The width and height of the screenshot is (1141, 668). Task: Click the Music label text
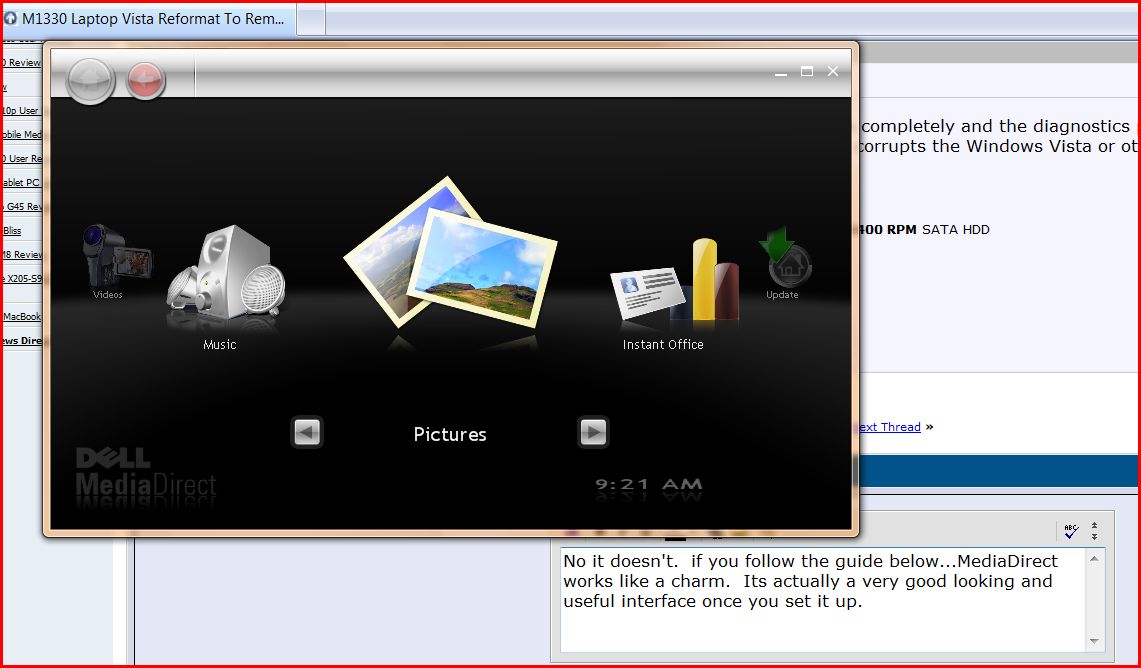point(220,345)
